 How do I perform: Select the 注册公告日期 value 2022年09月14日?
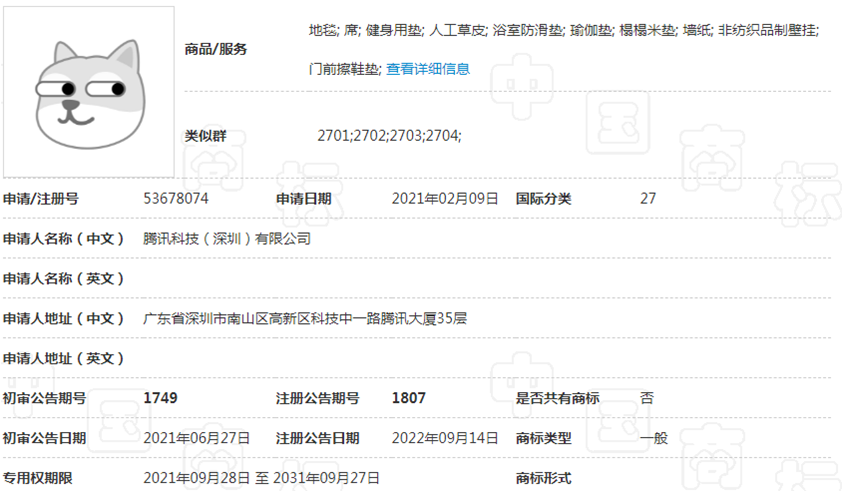point(445,438)
